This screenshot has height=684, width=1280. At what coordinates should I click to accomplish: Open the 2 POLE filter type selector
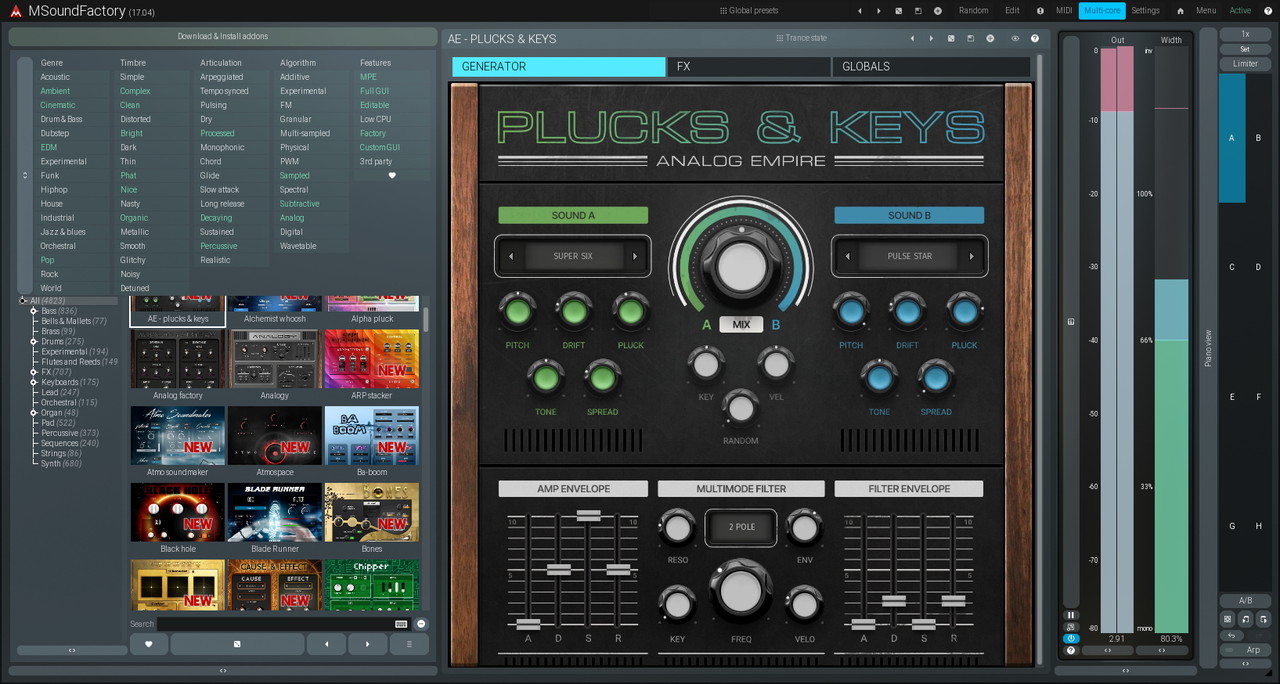point(740,527)
